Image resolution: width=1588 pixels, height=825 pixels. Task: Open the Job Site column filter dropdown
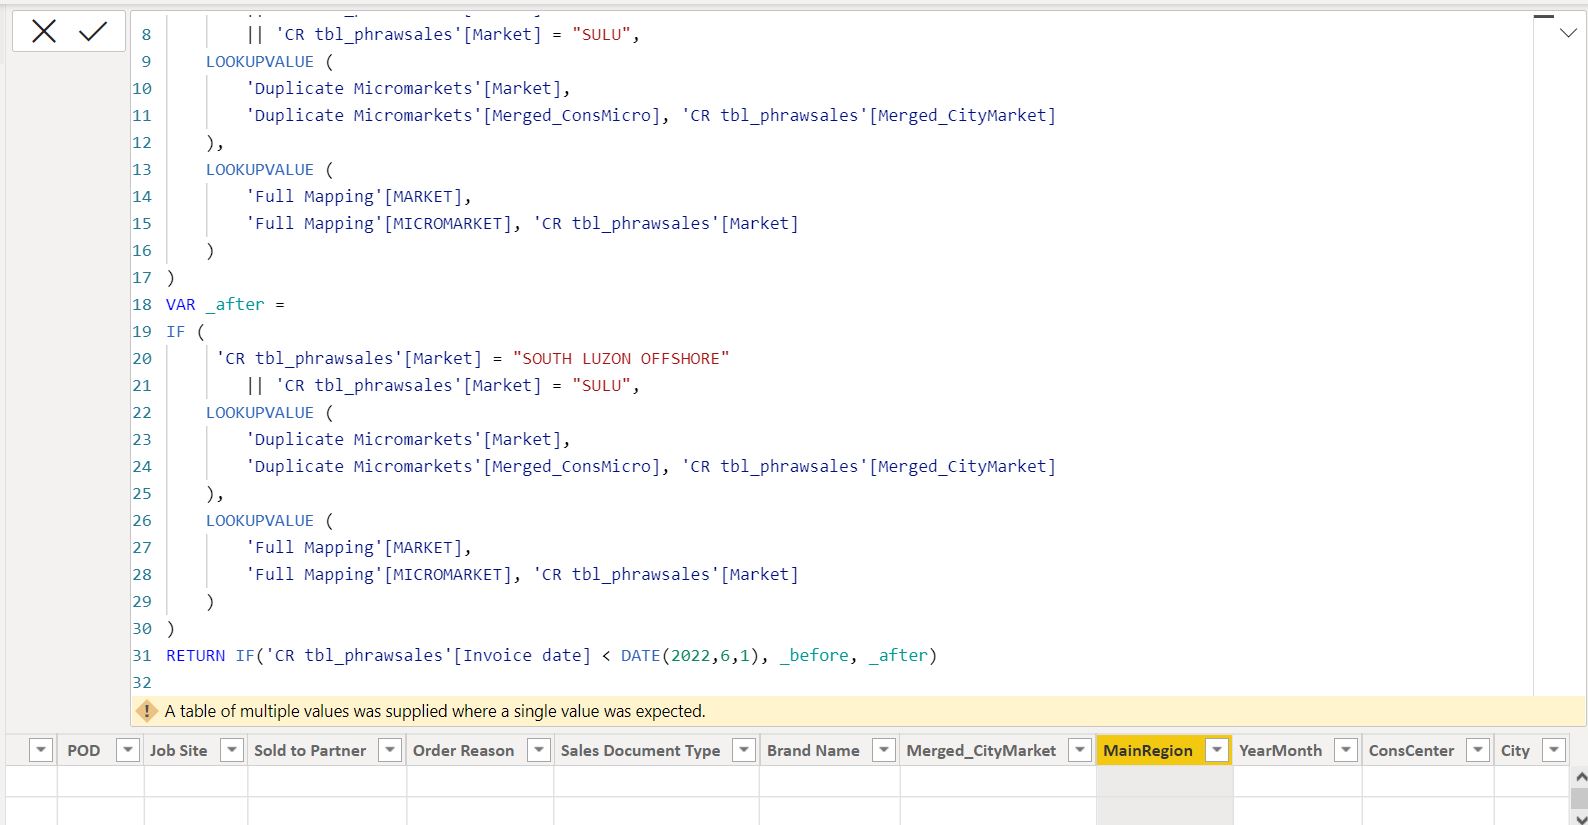(232, 750)
